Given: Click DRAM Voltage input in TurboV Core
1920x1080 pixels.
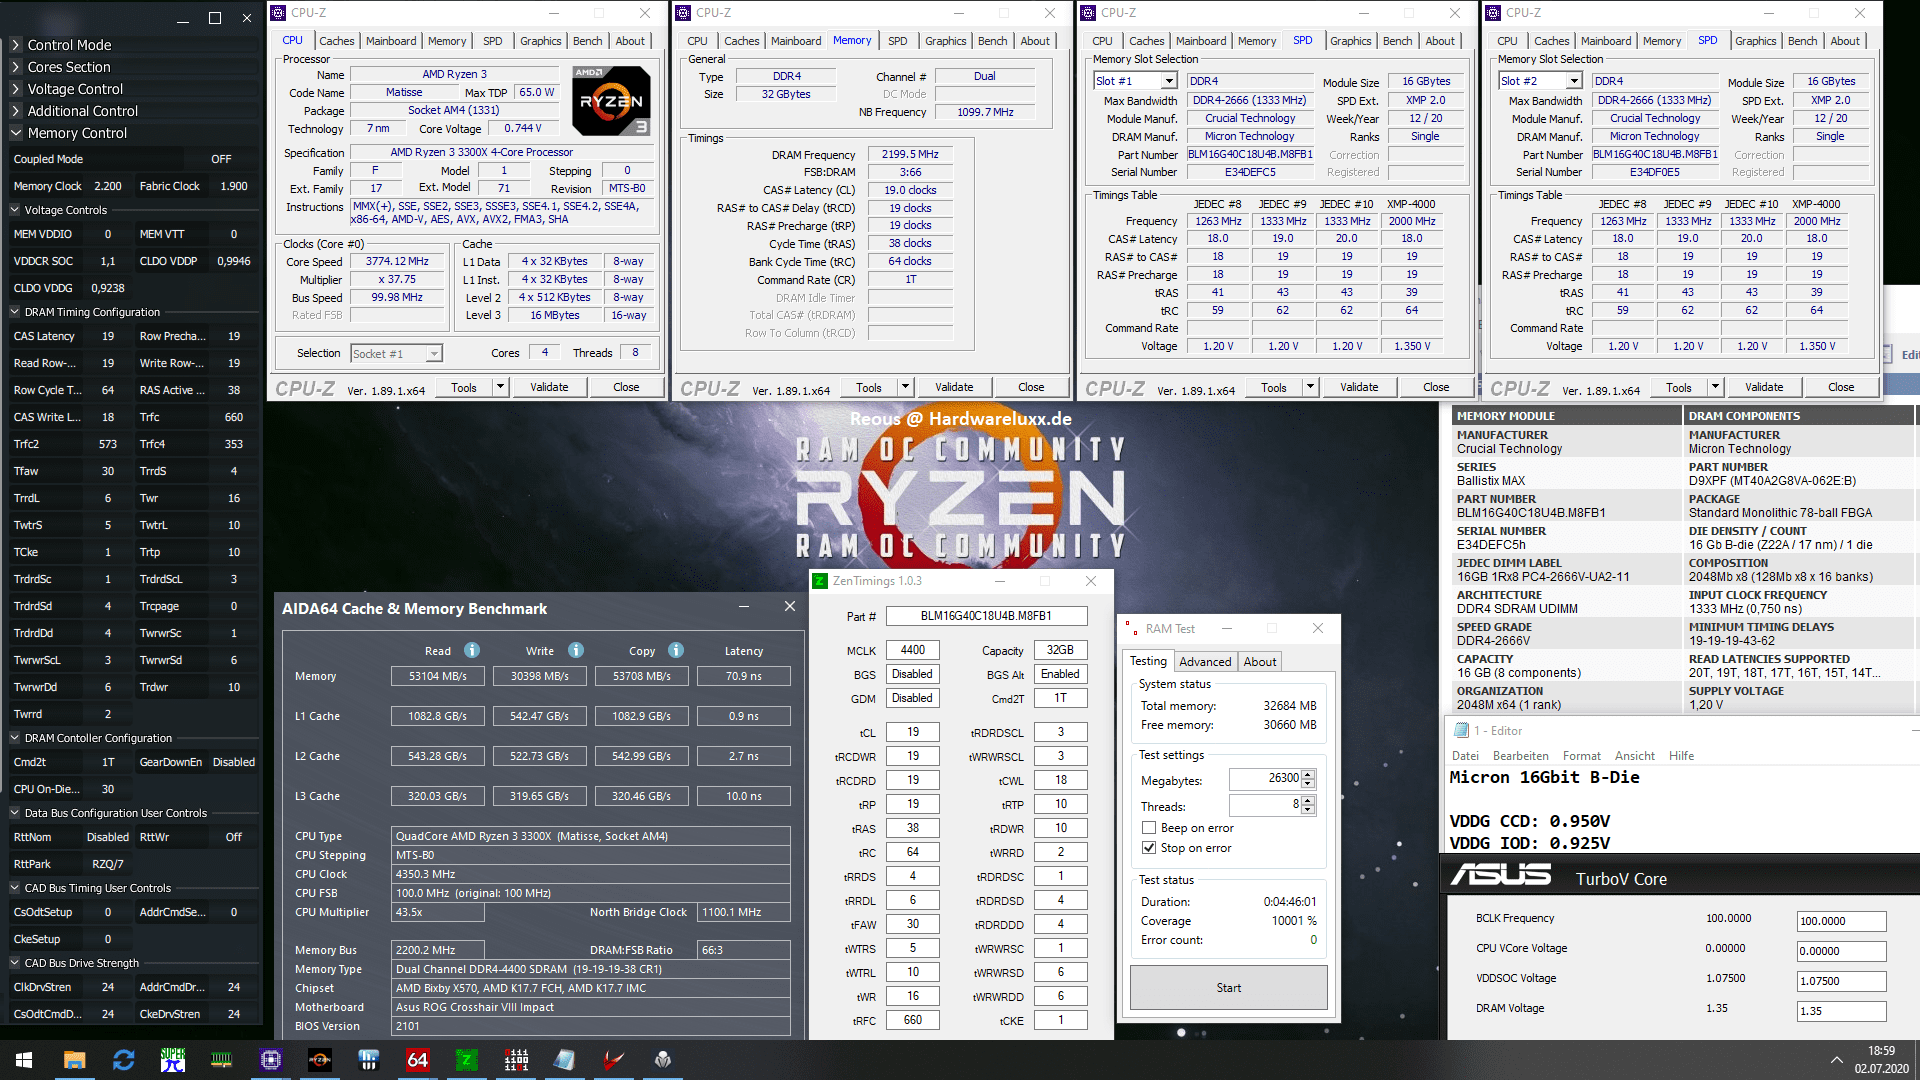Looking at the screenshot, I should (1841, 1011).
